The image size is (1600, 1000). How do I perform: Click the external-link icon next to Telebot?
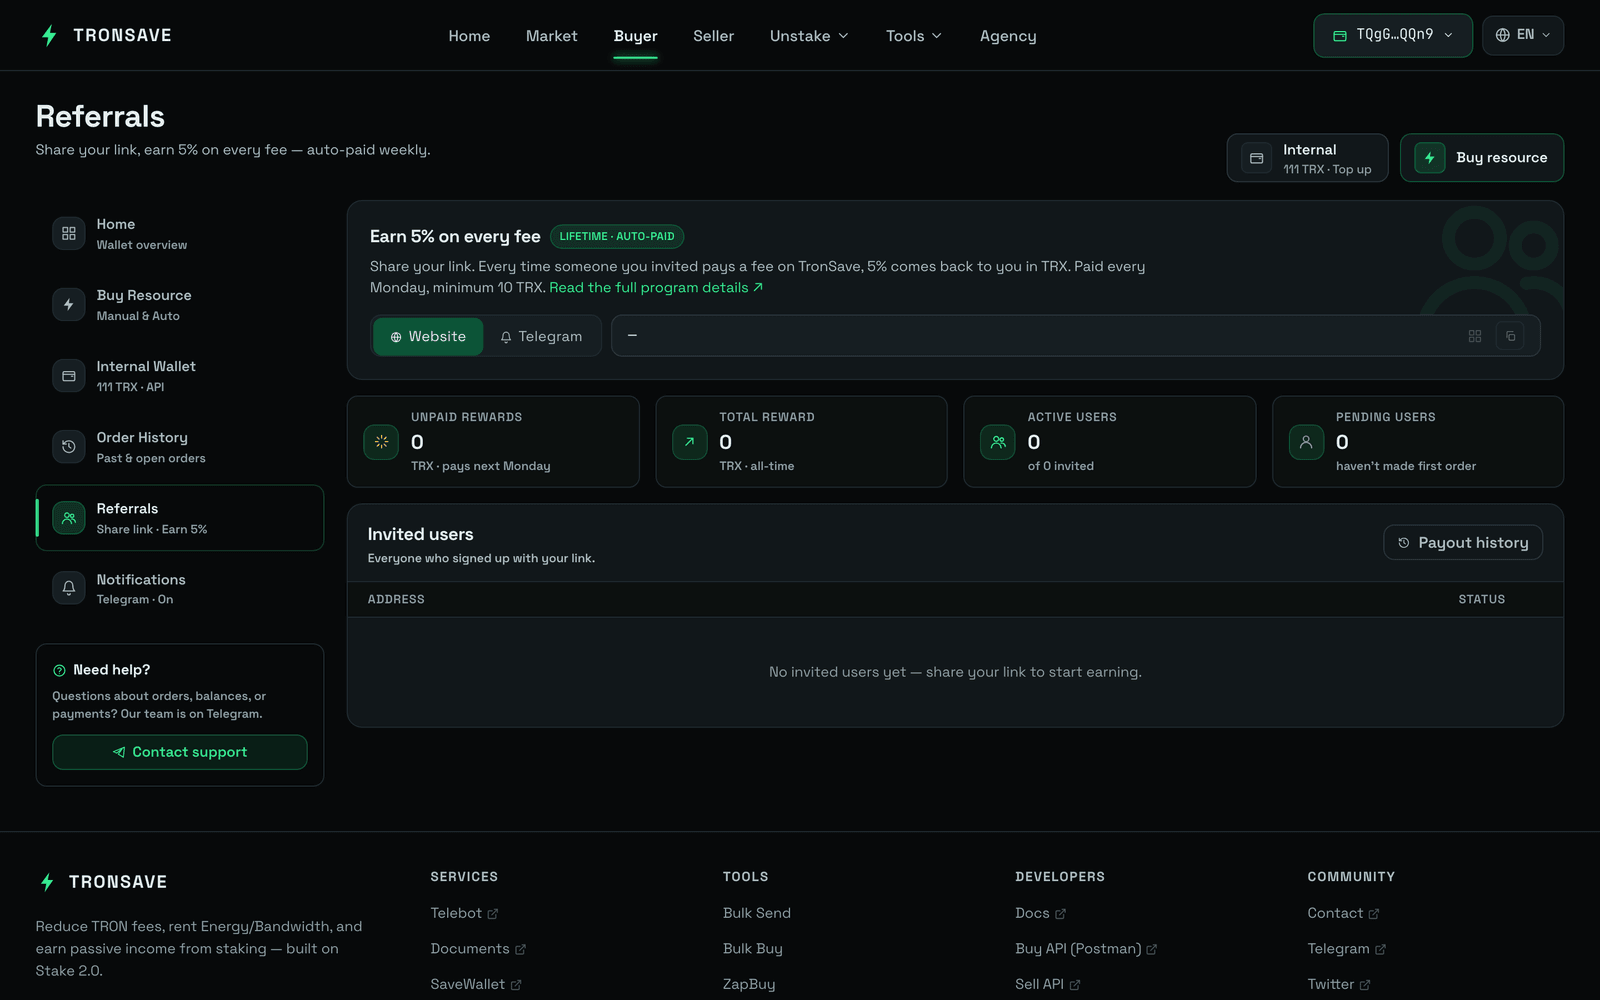point(492,914)
